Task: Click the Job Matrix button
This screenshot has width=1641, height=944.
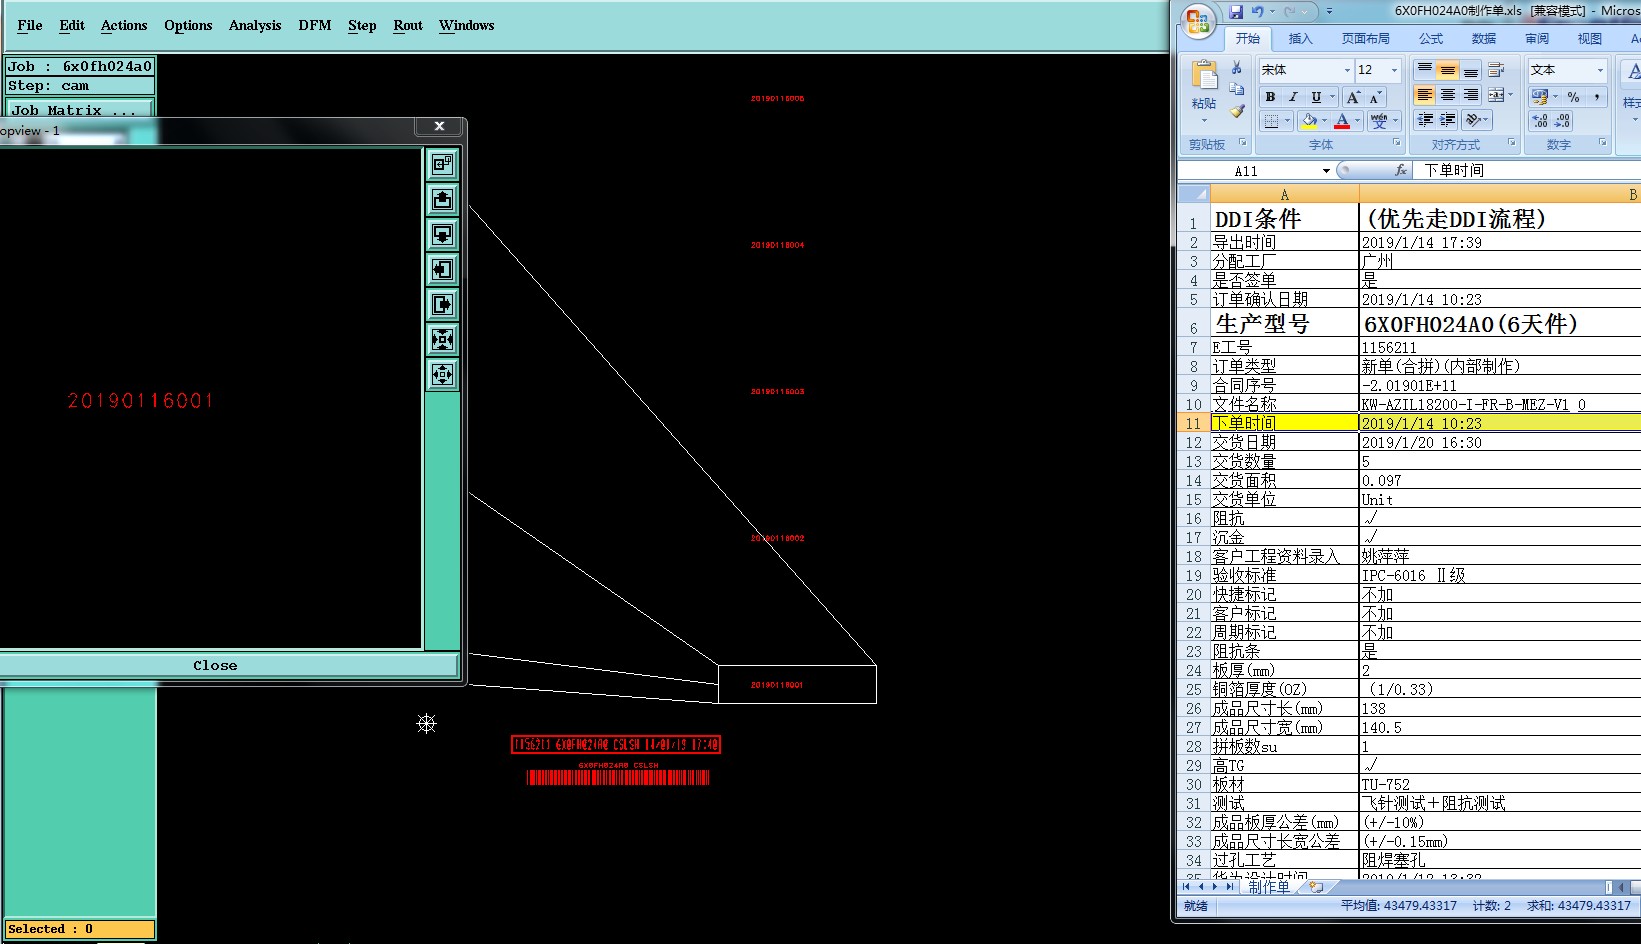Action: (80, 109)
